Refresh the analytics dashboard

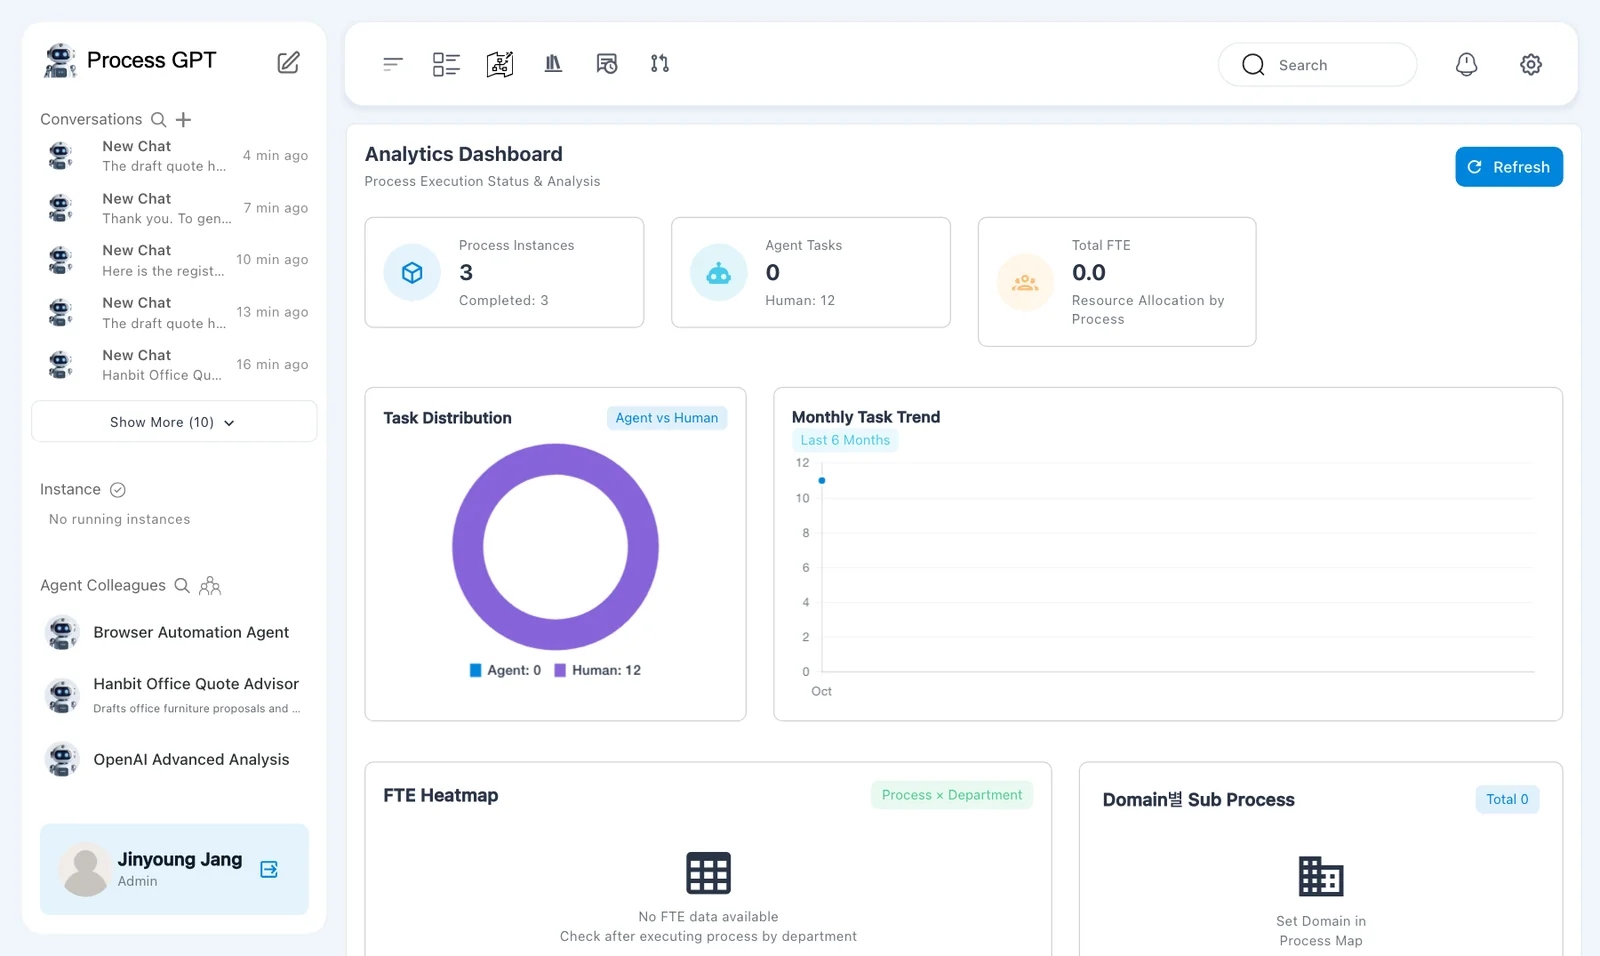pos(1509,167)
